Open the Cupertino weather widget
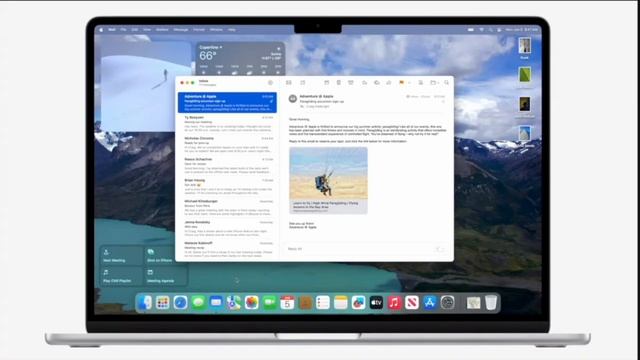640x360 pixels. 240,58
